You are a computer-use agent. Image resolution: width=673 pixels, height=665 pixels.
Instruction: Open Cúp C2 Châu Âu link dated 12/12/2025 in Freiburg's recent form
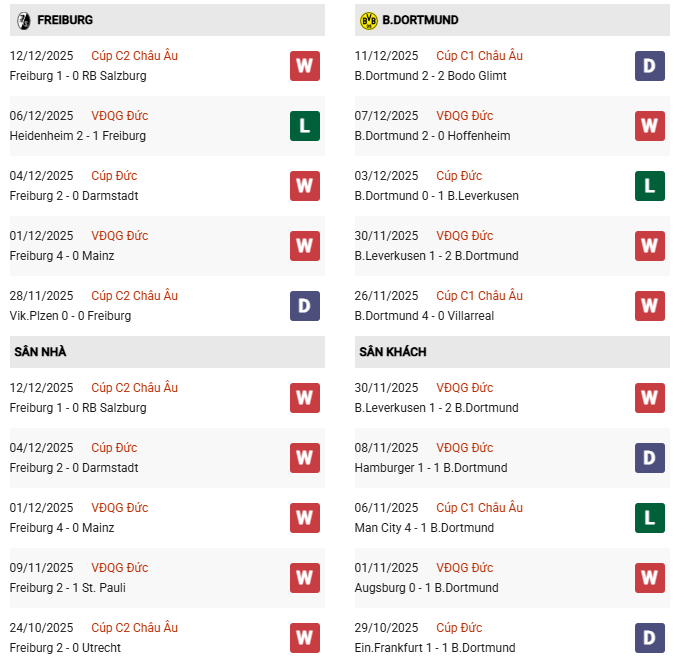(x=134, y=56)
